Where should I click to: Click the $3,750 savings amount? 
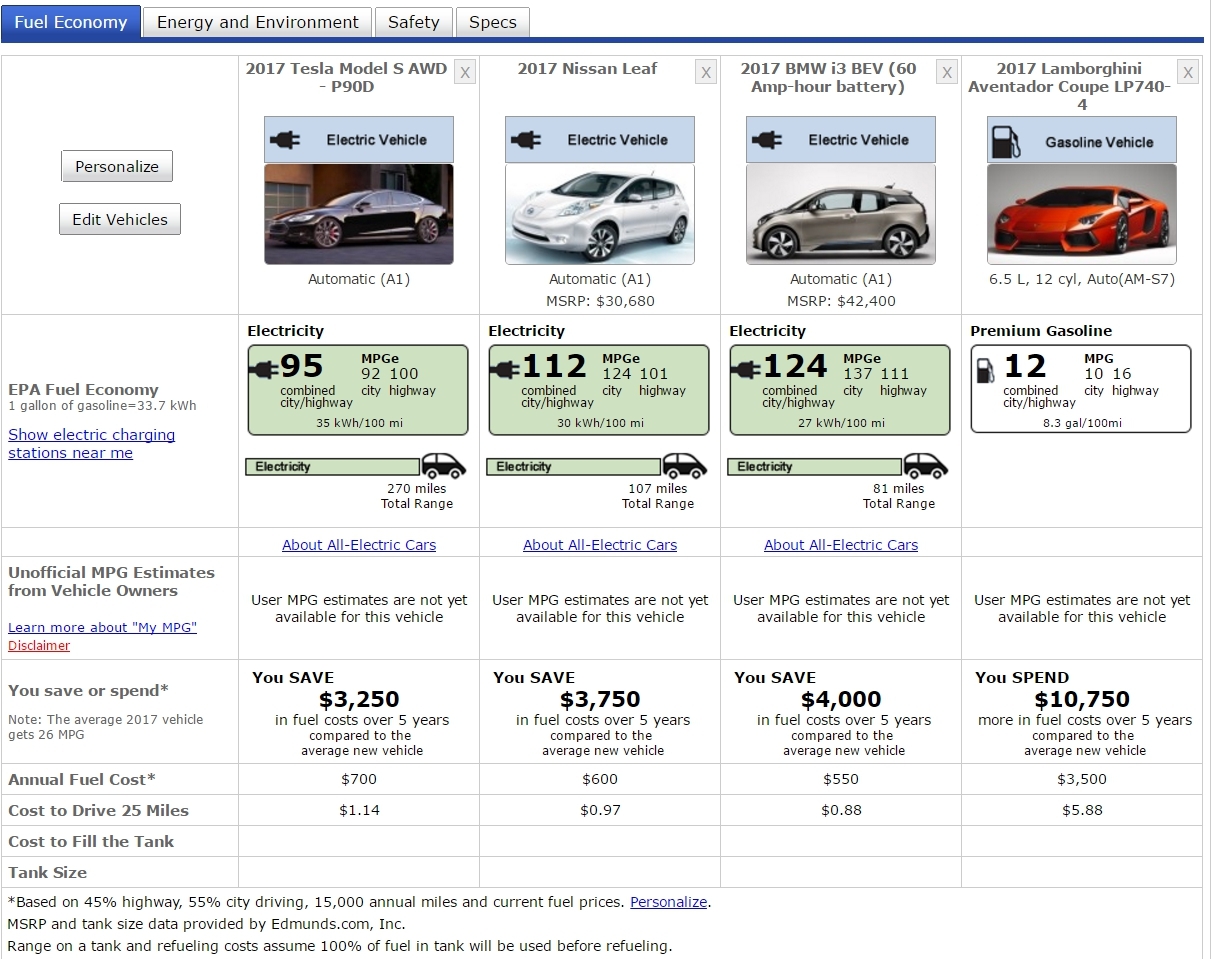pyautogui.click(x=600, y=700)
